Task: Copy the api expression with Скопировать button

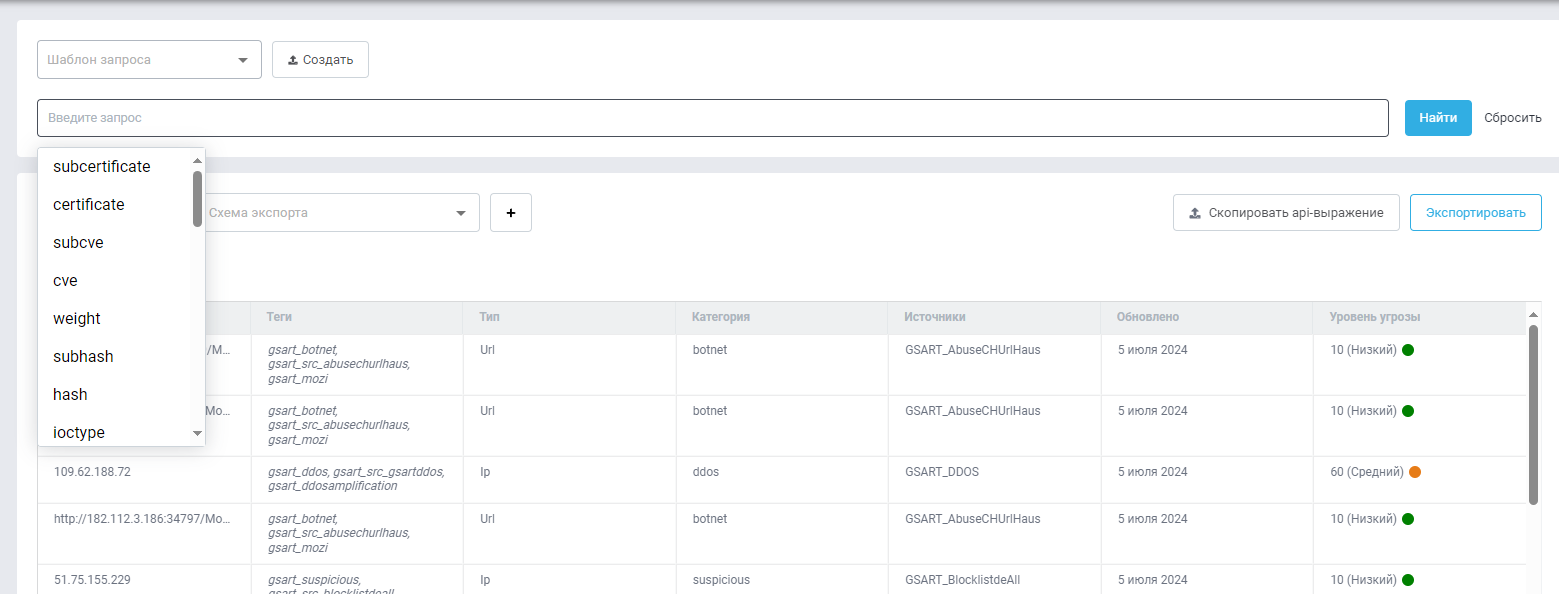Action: click(x=1285, y=213)
